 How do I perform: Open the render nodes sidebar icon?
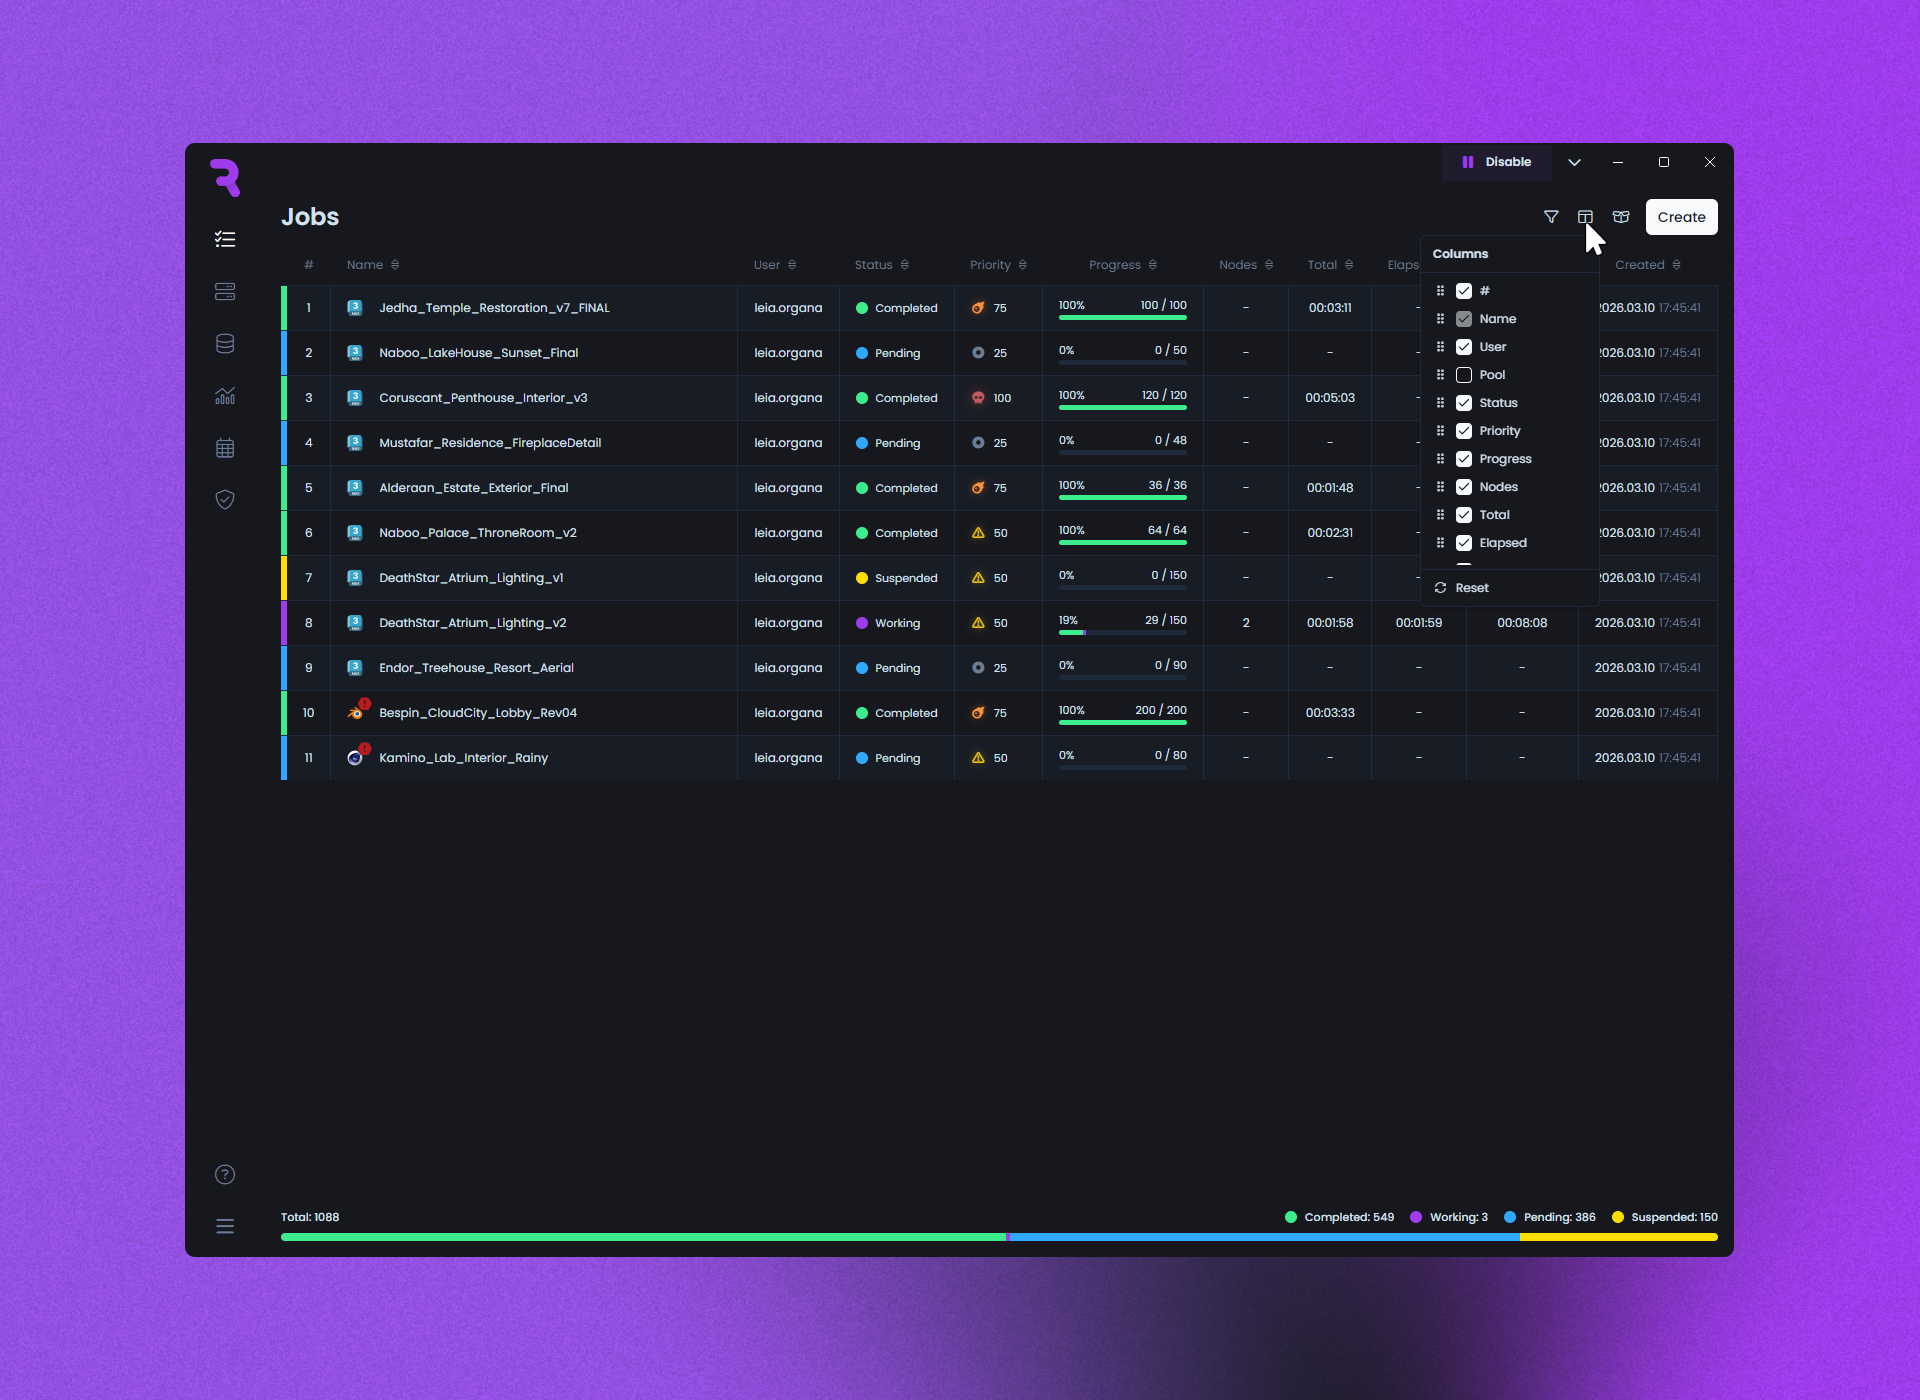tap(225, 292)
